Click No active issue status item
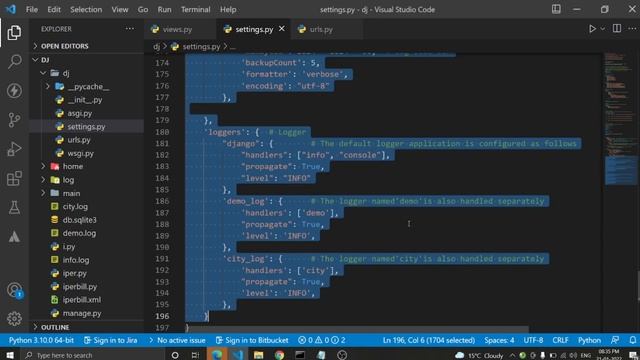Viewport: 640px width, 360px height. pos(177,340)
